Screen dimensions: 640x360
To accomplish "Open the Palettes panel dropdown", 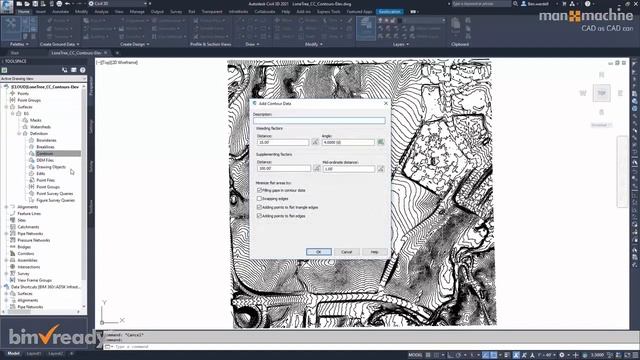I will [19, 44].
